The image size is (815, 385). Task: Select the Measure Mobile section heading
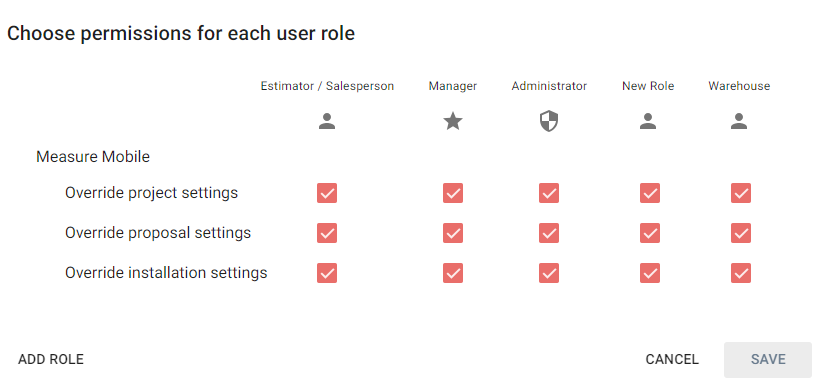click(93, 156)
